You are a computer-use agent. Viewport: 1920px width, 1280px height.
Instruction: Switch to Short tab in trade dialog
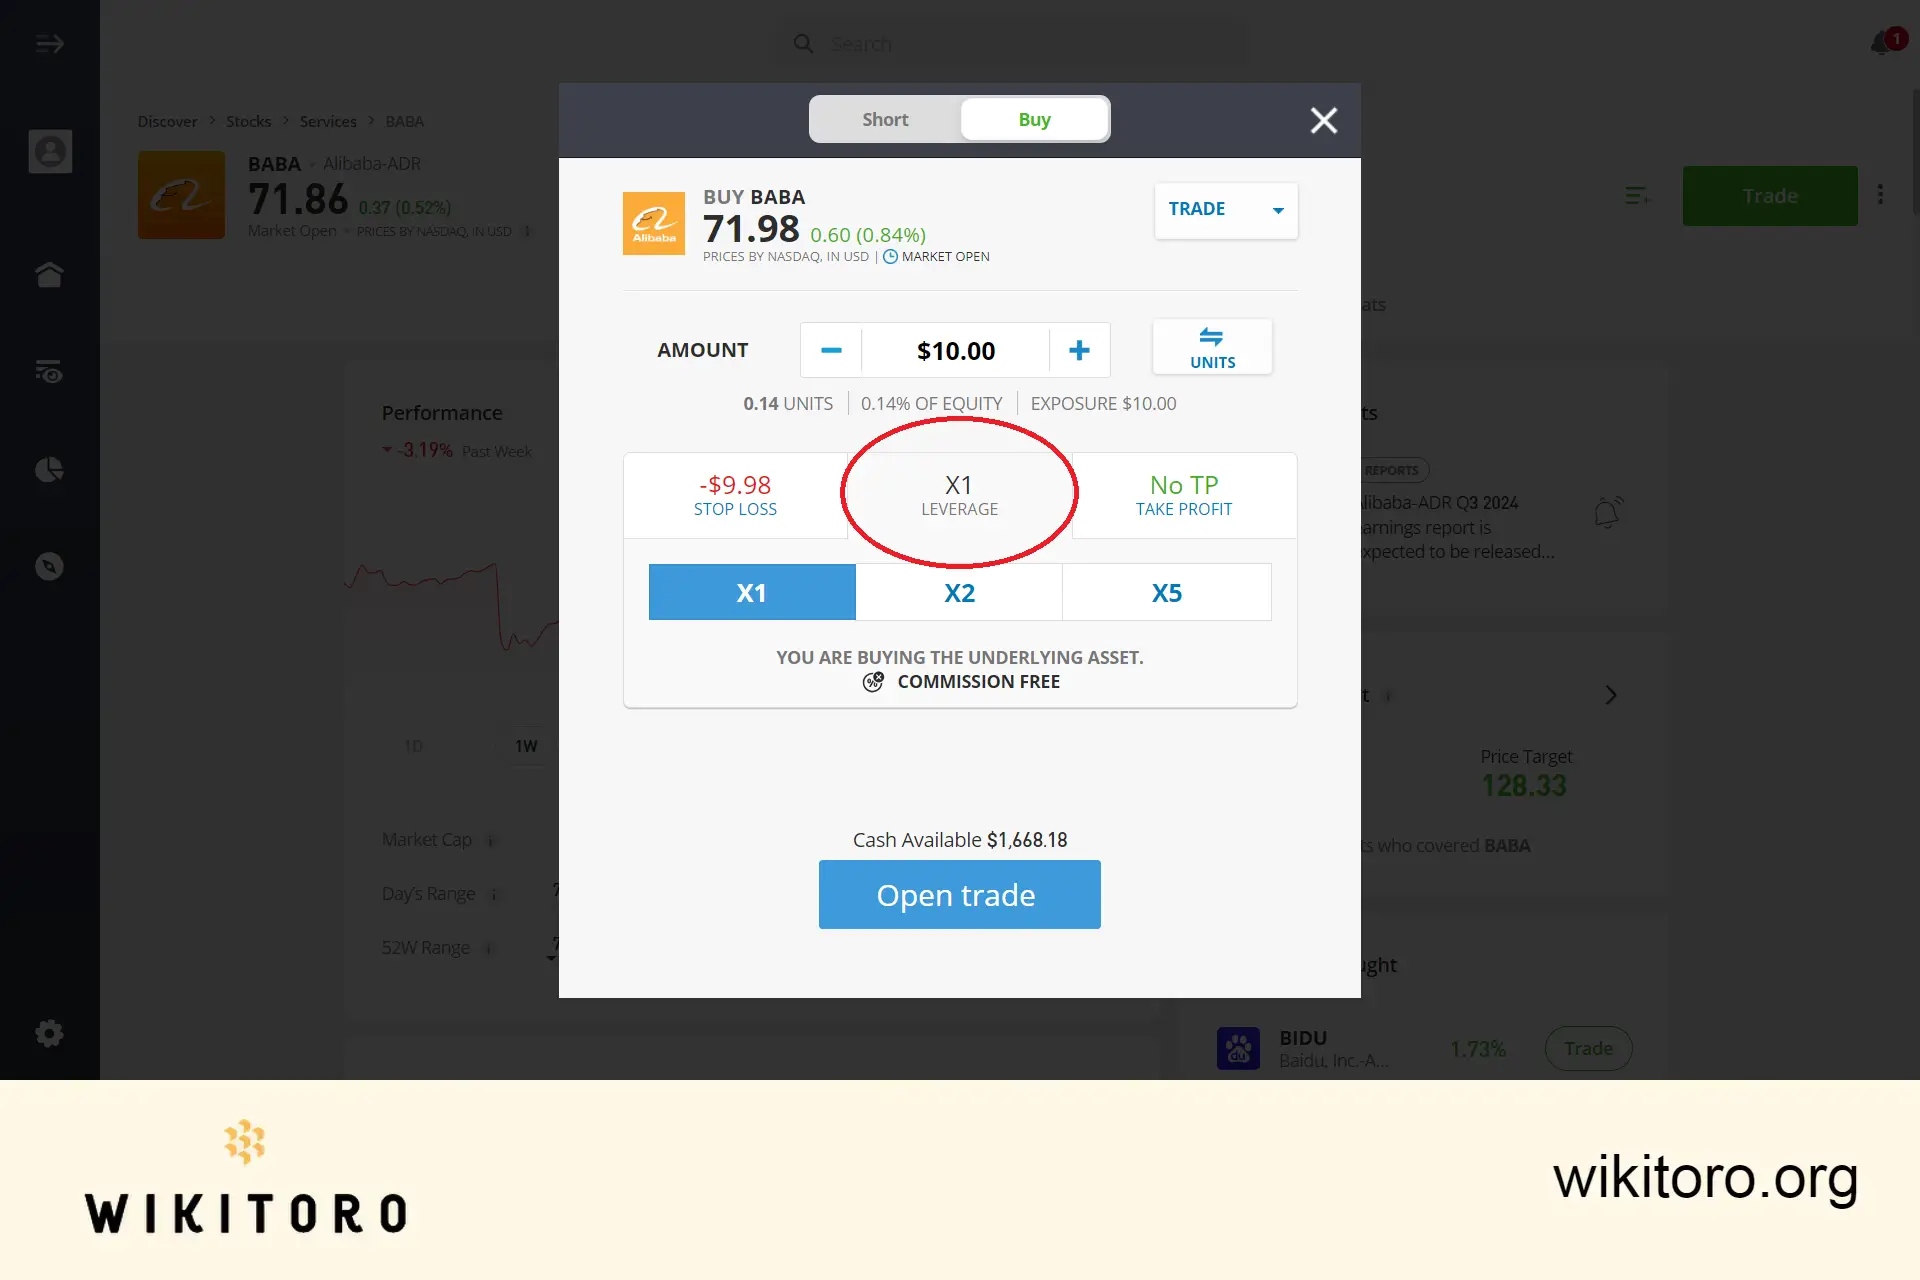884,119
